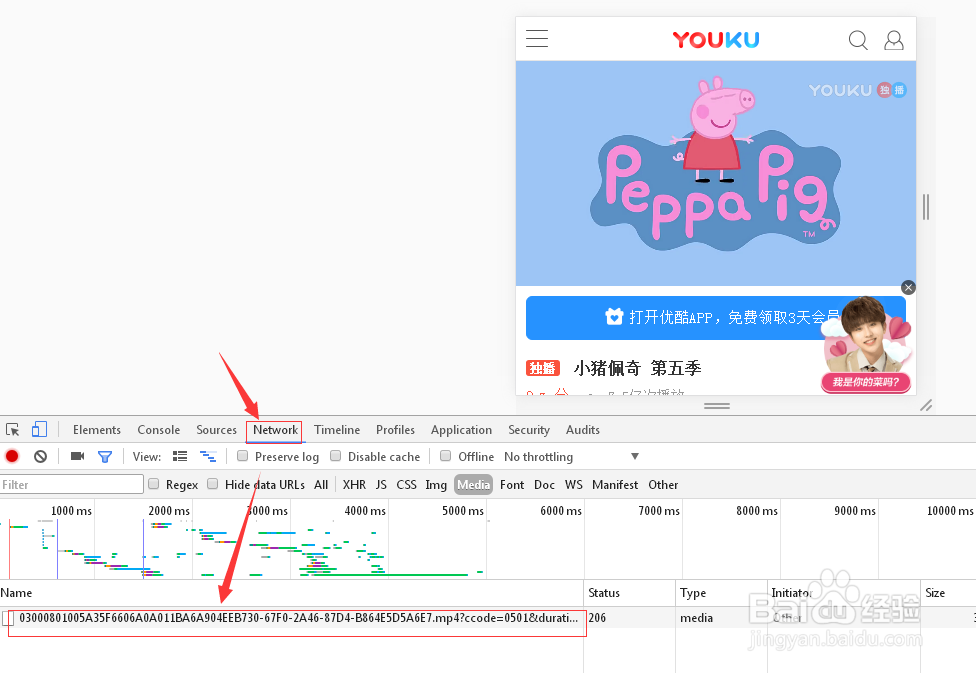Click the Peppa Pig video poster
This screenshot has width=976, height=673.
[x=716, y=173]
